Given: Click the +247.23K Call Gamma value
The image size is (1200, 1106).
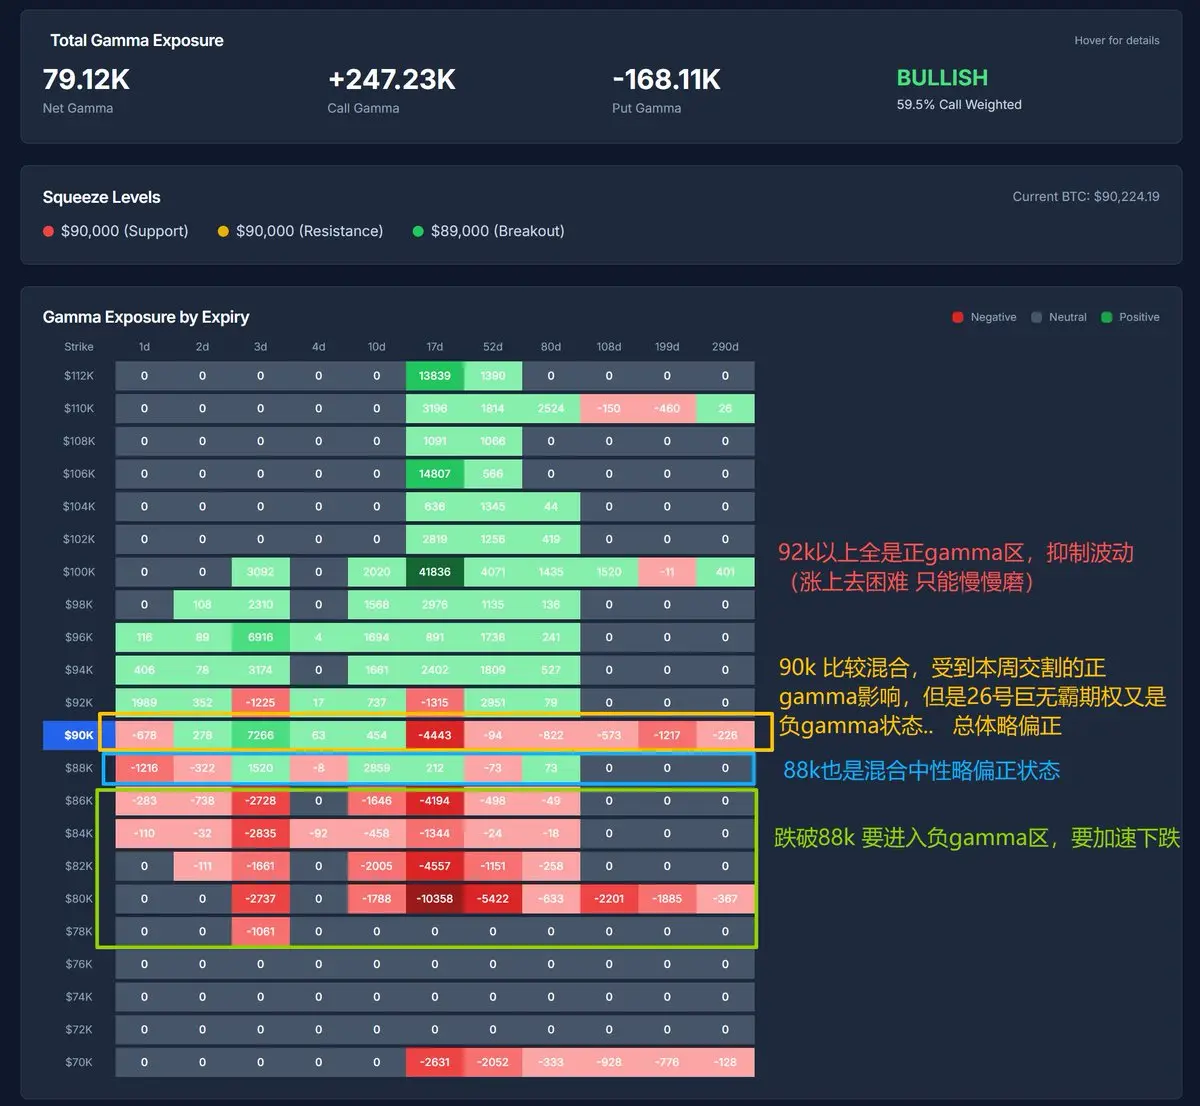Looking at the screenshot, I should click(x=391, y=79).
